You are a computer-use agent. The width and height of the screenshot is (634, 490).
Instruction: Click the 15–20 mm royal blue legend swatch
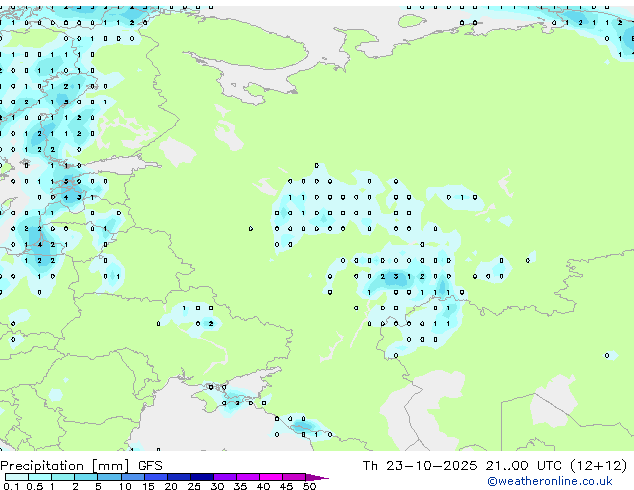(155, 477)
